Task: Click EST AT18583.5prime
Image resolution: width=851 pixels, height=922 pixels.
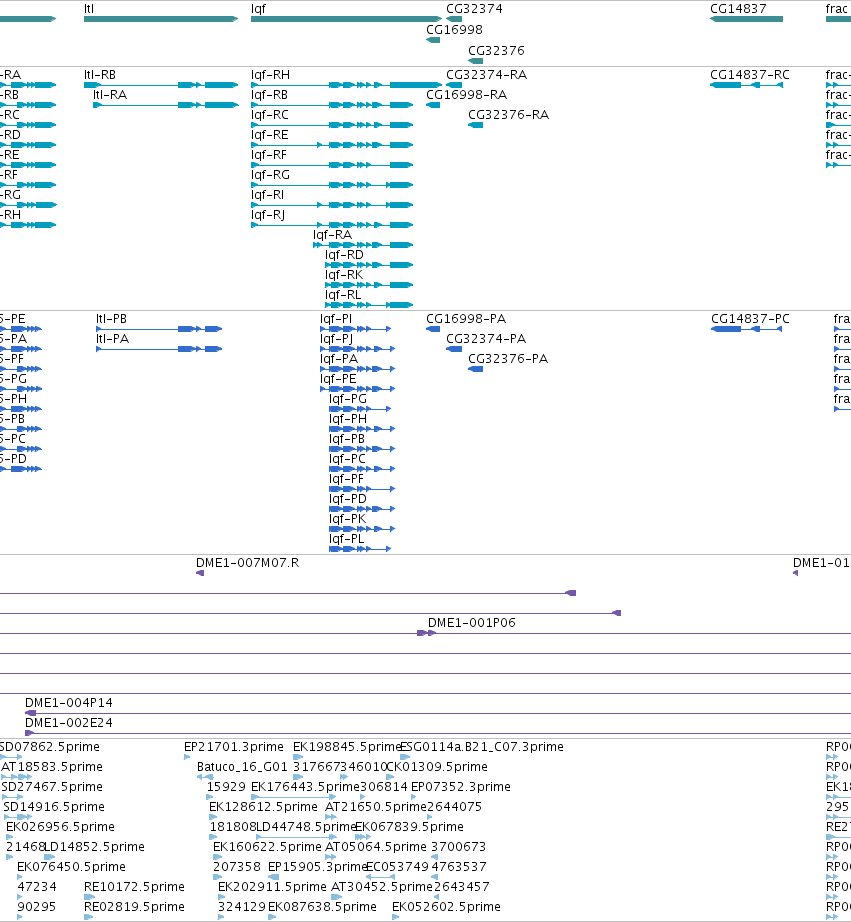Action: 16,777
